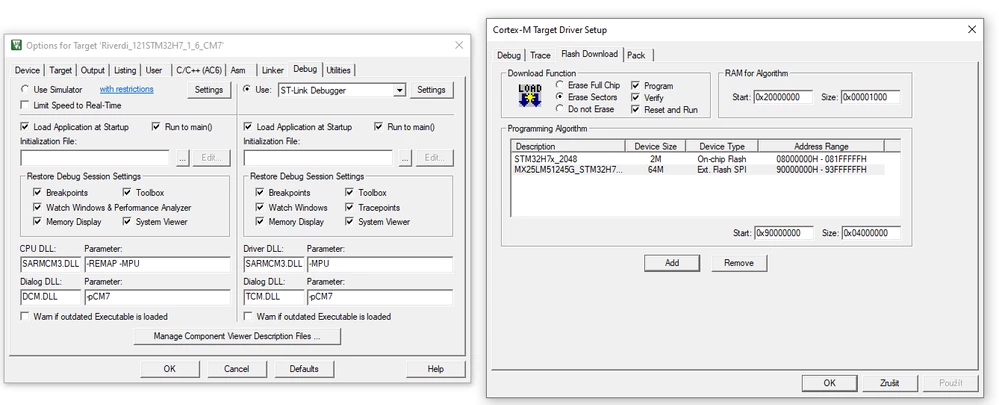Viewport: 999px width, 405px height.
Task: Open the User tab
Action: [154, 70]
